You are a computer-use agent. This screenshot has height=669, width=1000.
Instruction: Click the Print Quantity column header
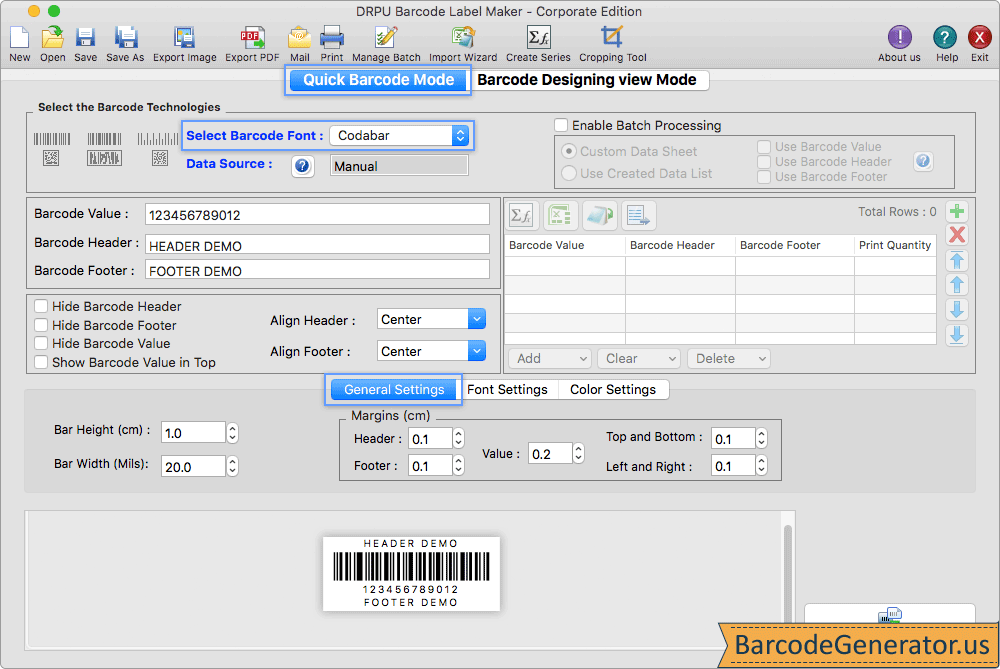coord(895,245)
